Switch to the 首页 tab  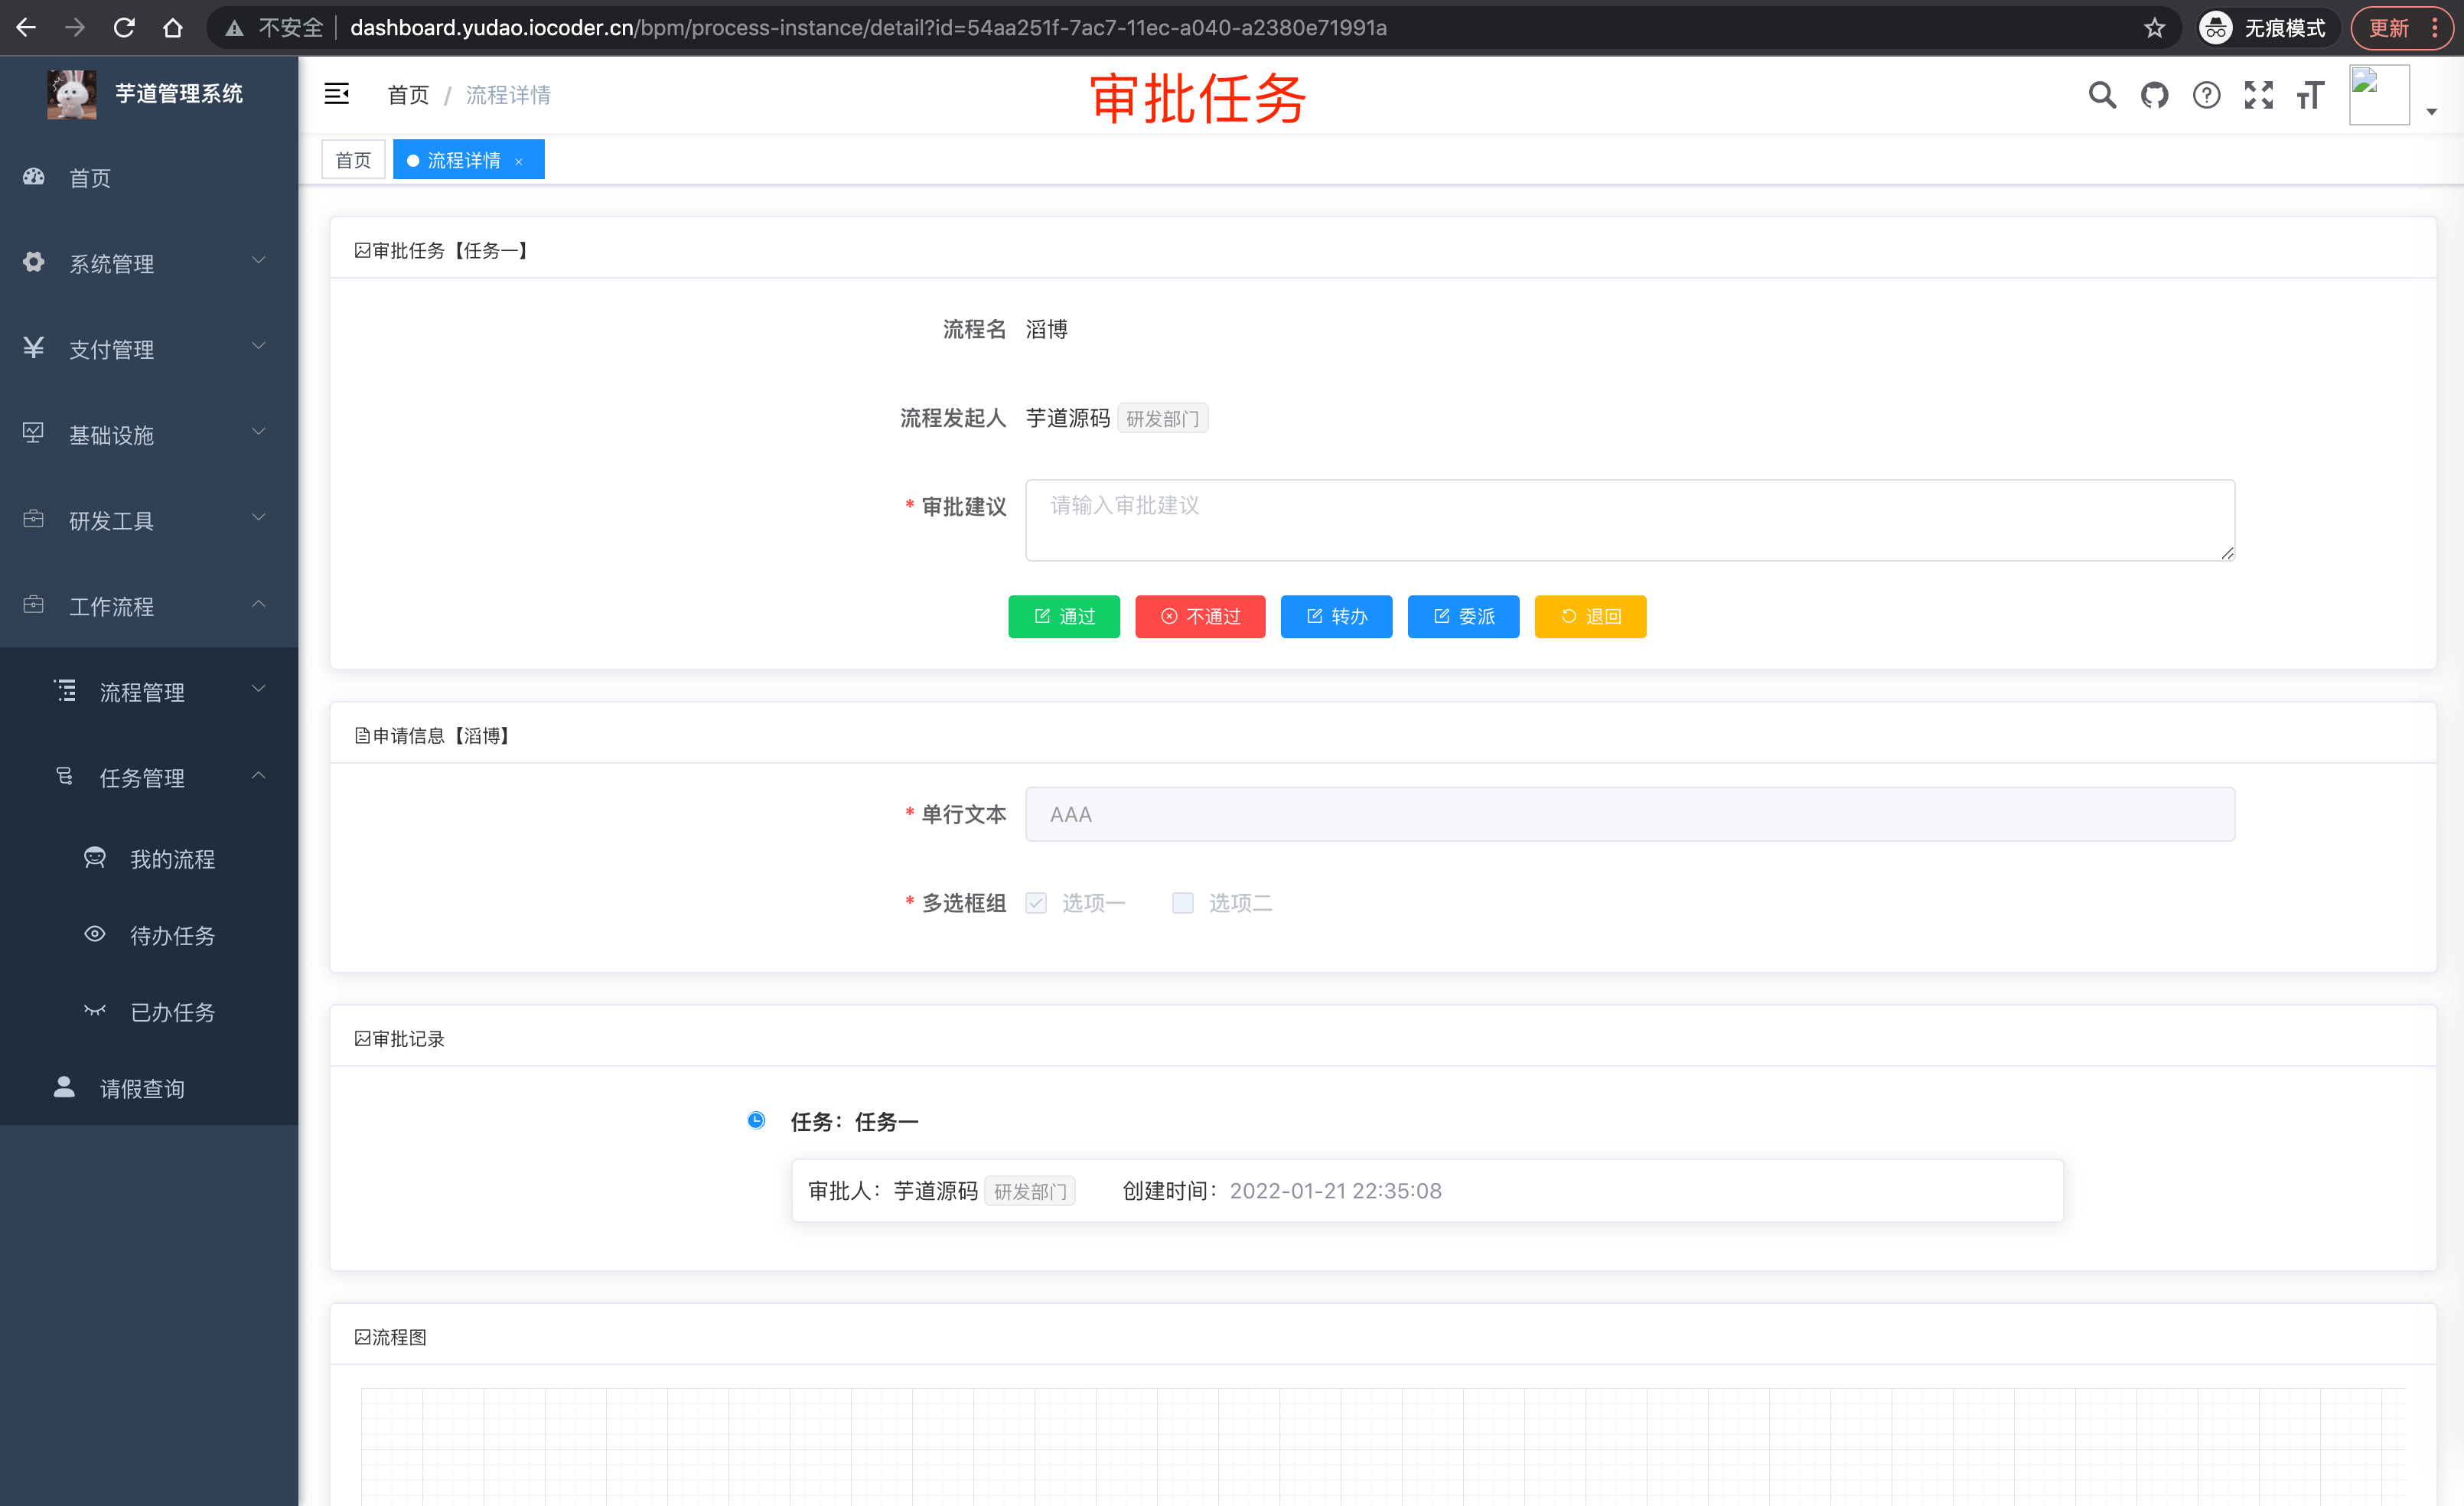[352, 159]
